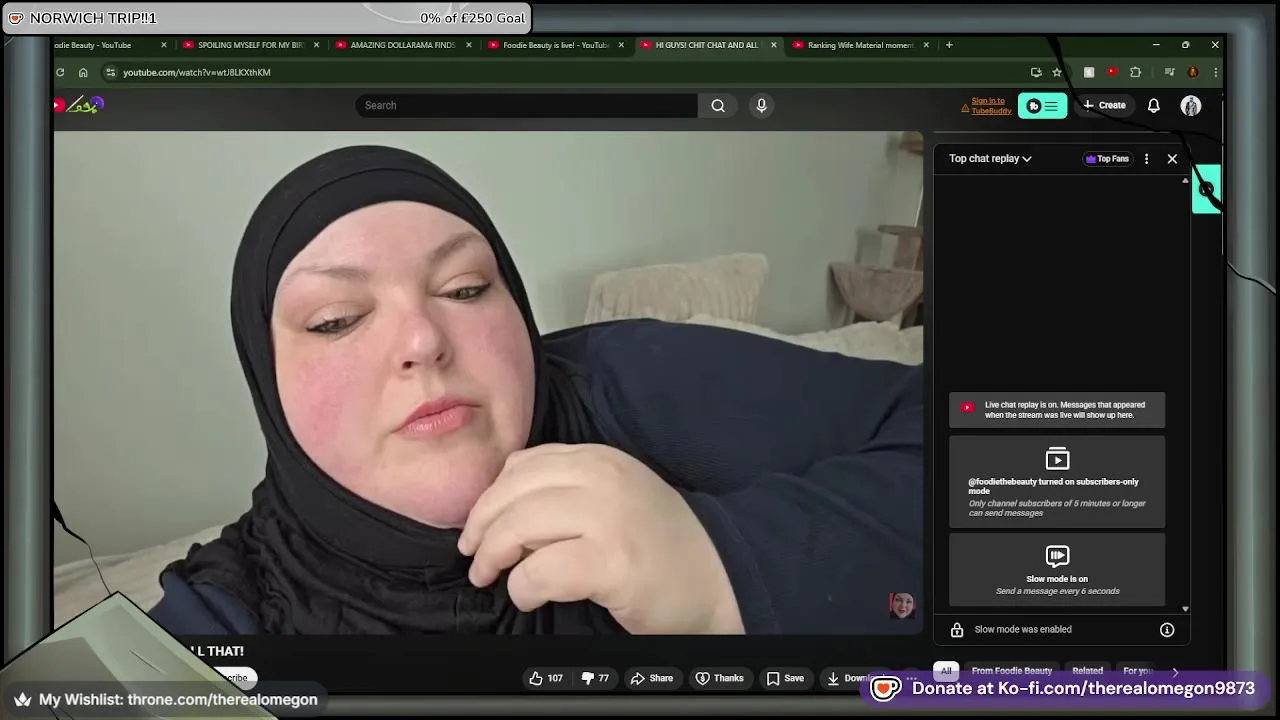This screenshot has height=720, width=1280.
Task: Open the account avatar menu on YouTube
Action: pos(1190,105)
